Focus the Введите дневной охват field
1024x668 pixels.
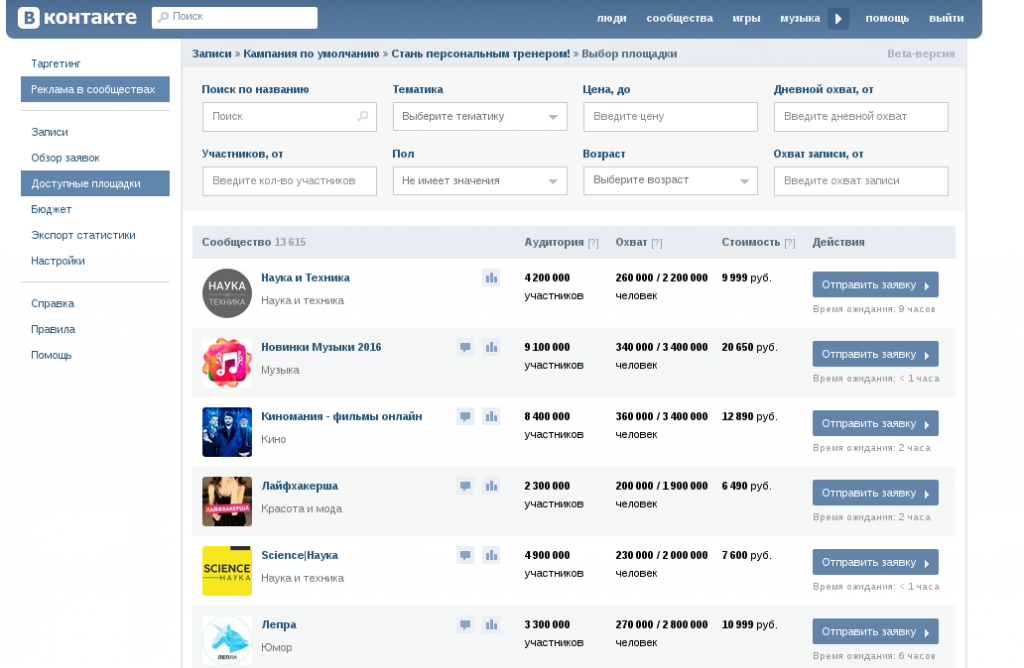861,116
